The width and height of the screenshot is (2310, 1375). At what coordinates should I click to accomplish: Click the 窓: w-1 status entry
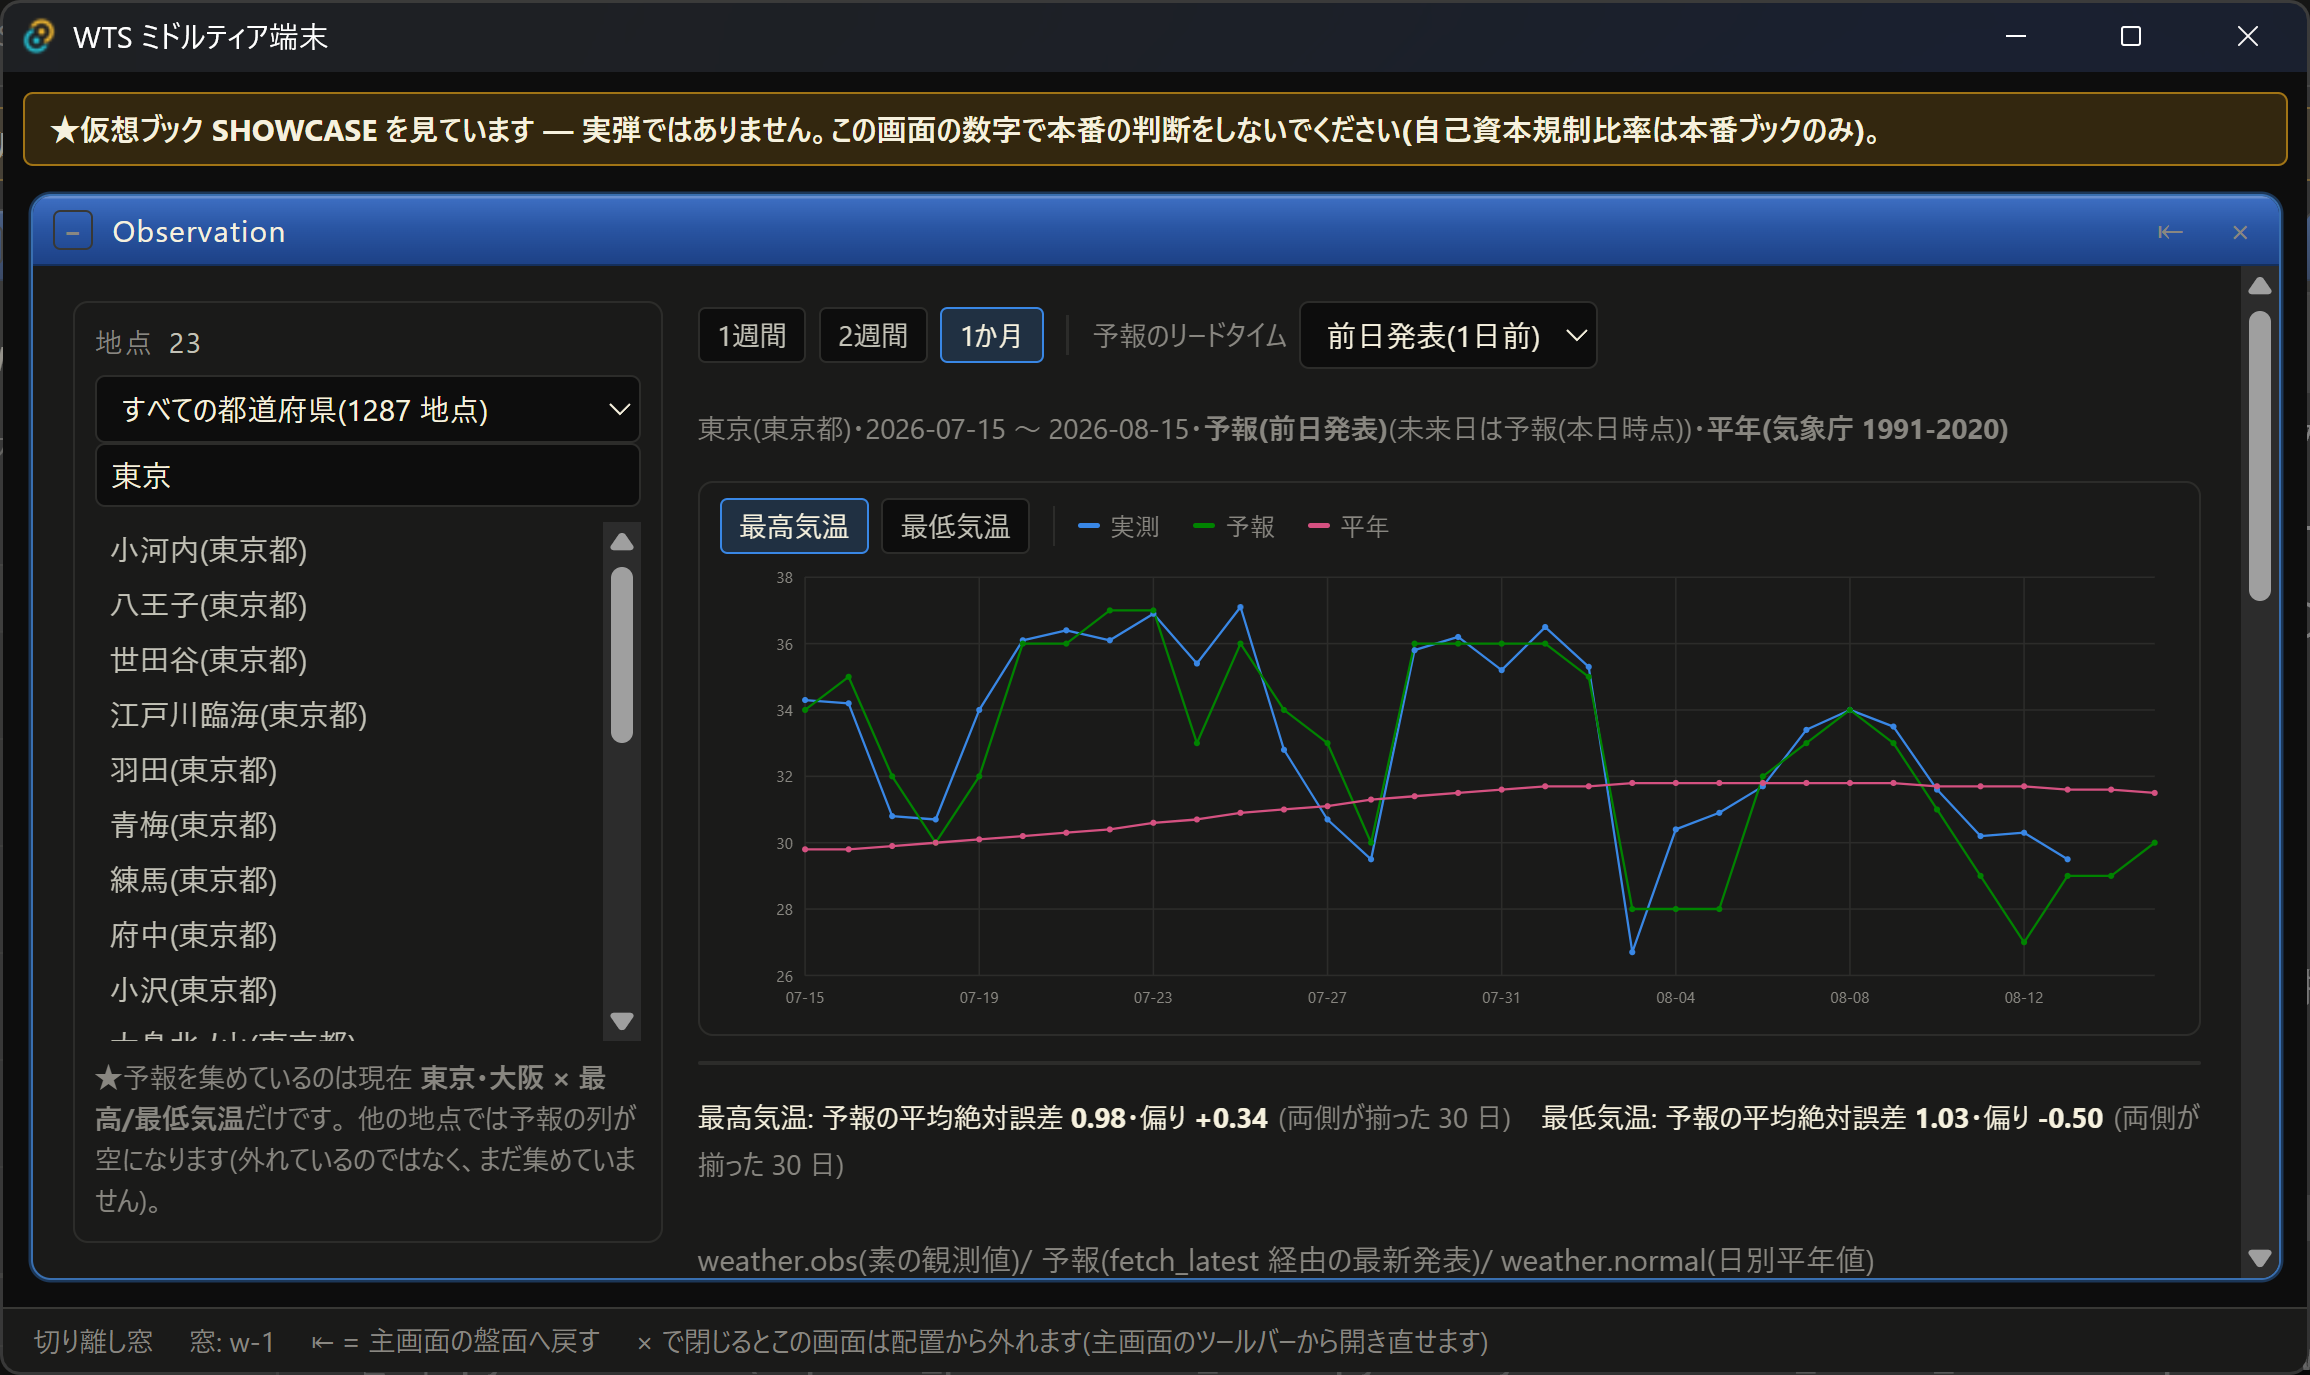232,1341
